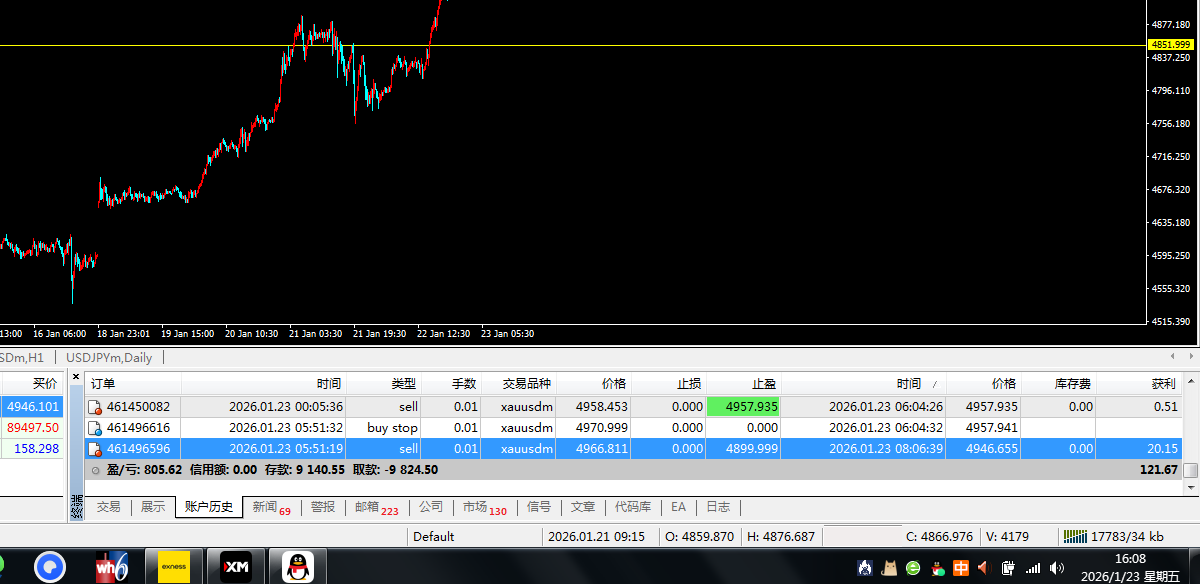Select the USDJPYm,Daily chart tab
This screenshot has width=1200, height=584.
pos(109,357)
